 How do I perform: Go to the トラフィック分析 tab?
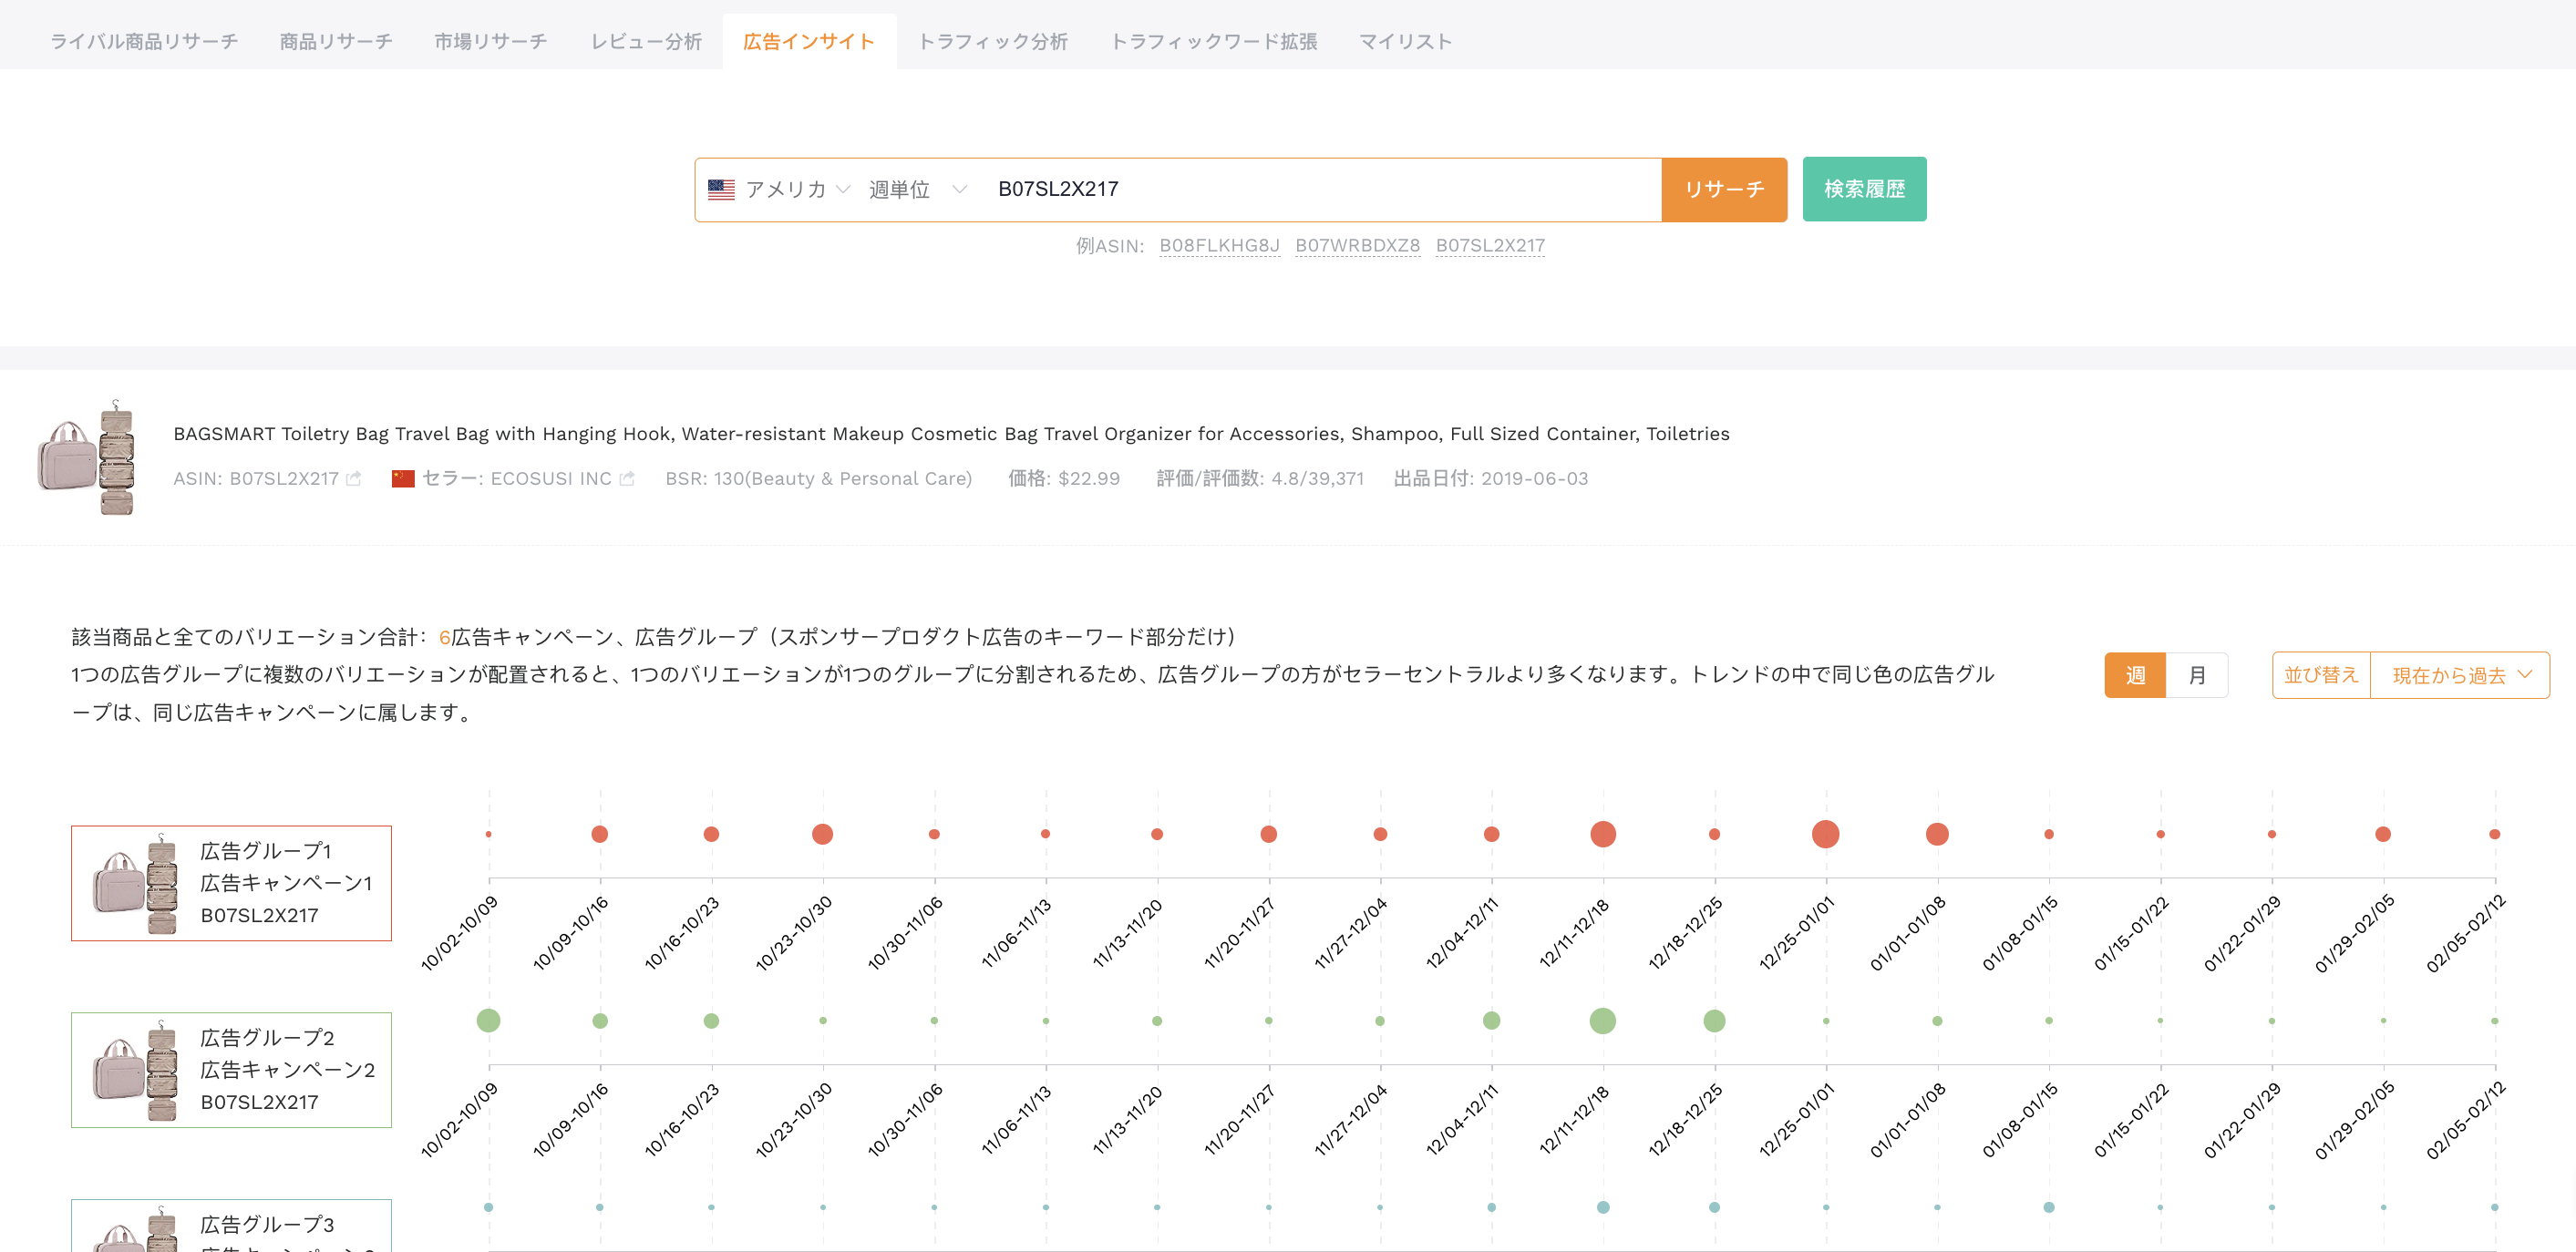(993, 42)
